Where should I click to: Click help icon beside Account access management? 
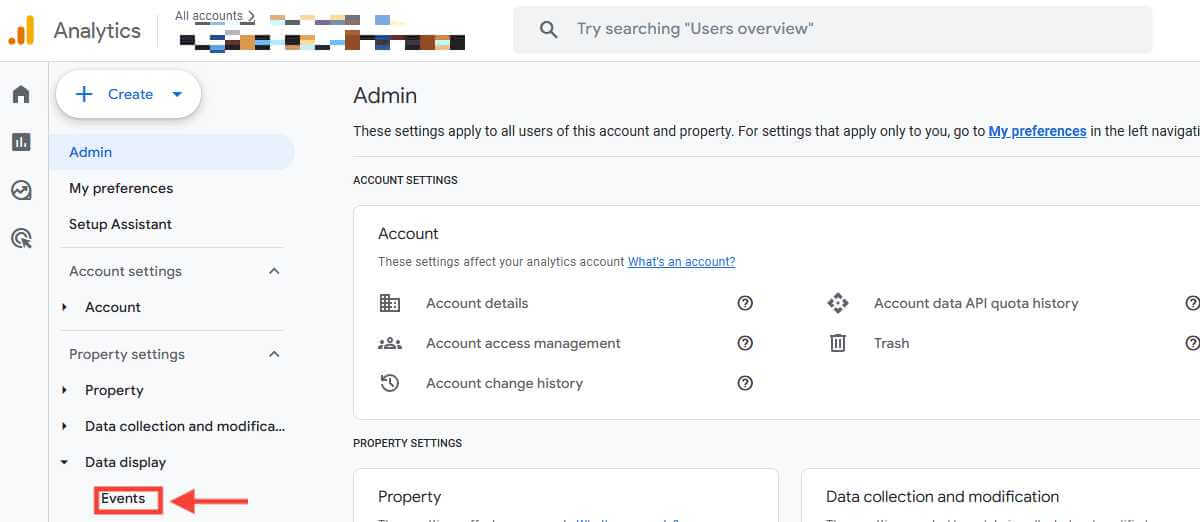pos(745,343)
